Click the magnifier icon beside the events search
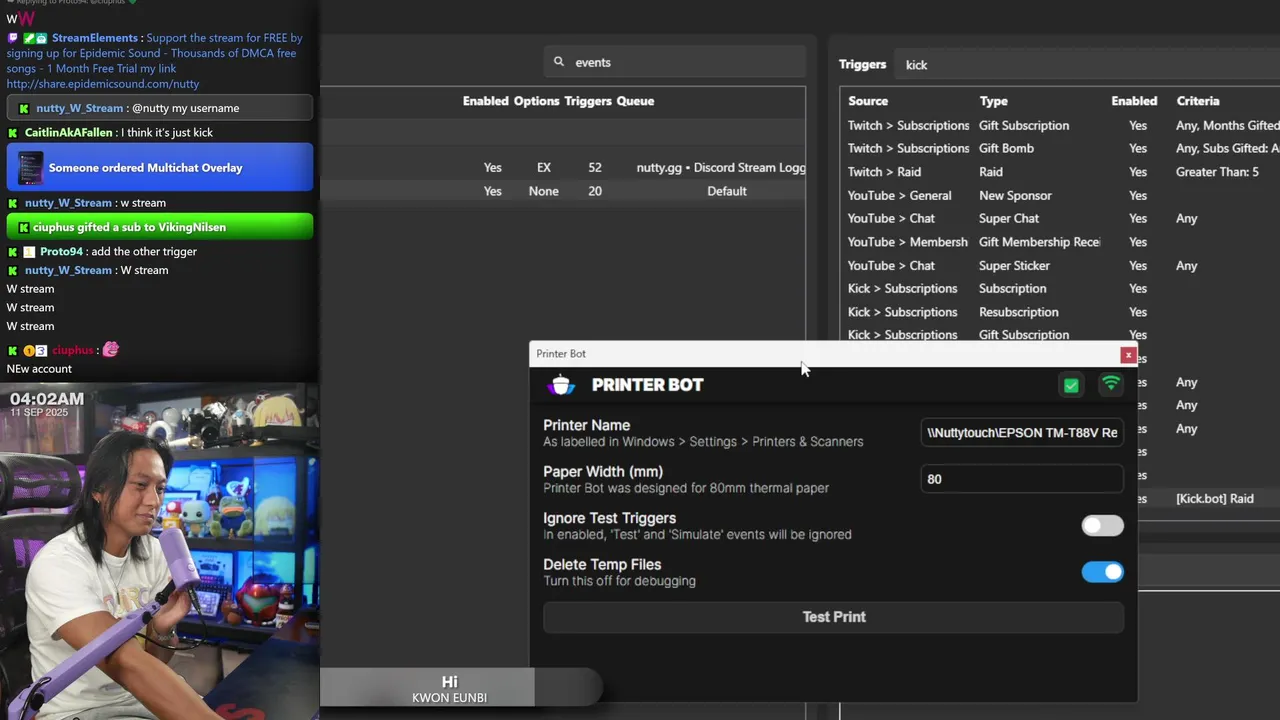1280x720 pixels. tap(559, 62)
